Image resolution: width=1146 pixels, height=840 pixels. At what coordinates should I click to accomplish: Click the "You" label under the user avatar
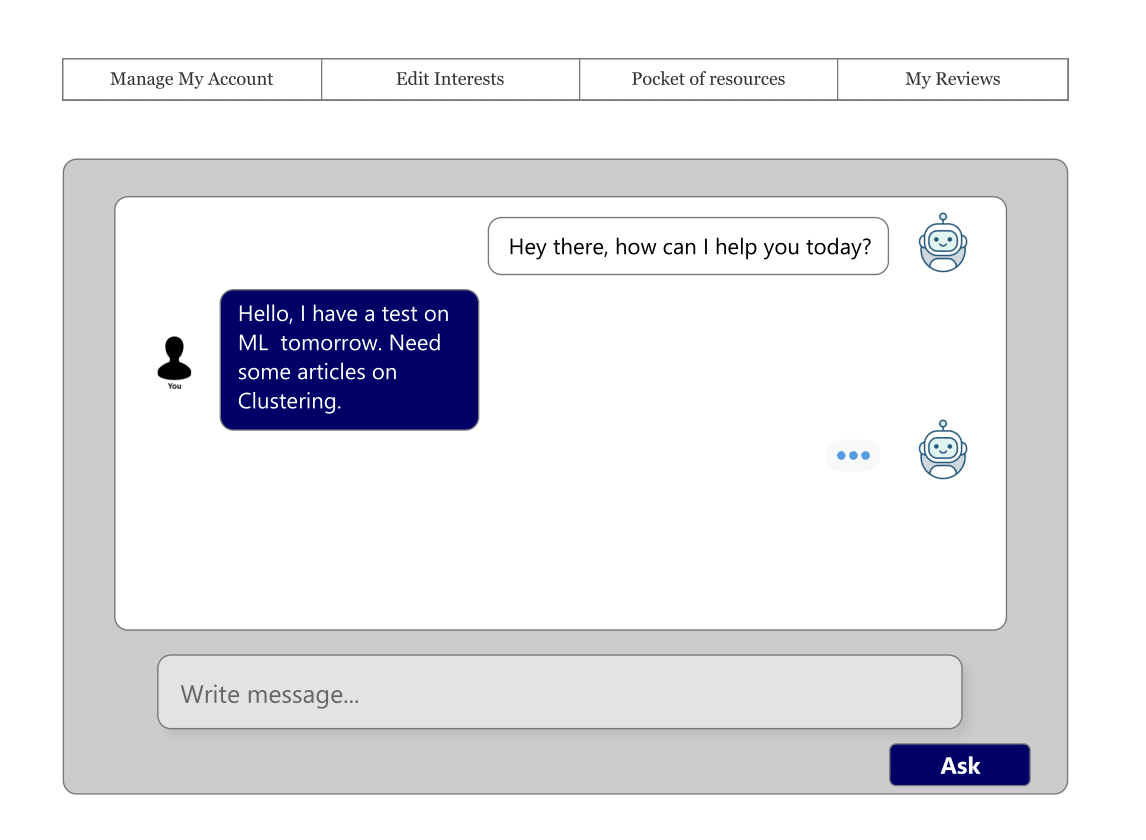click(x=174, y=386)
